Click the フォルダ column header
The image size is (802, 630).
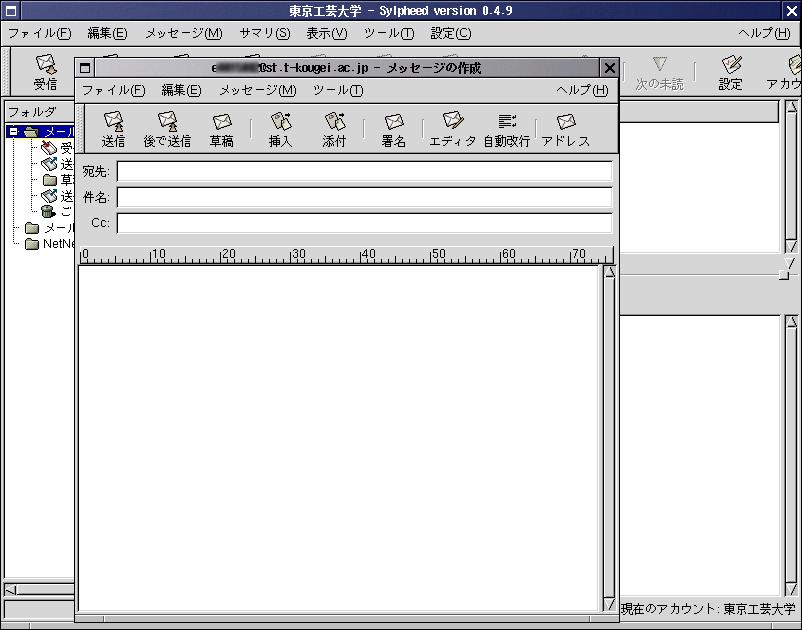click(x=39, y=111)
